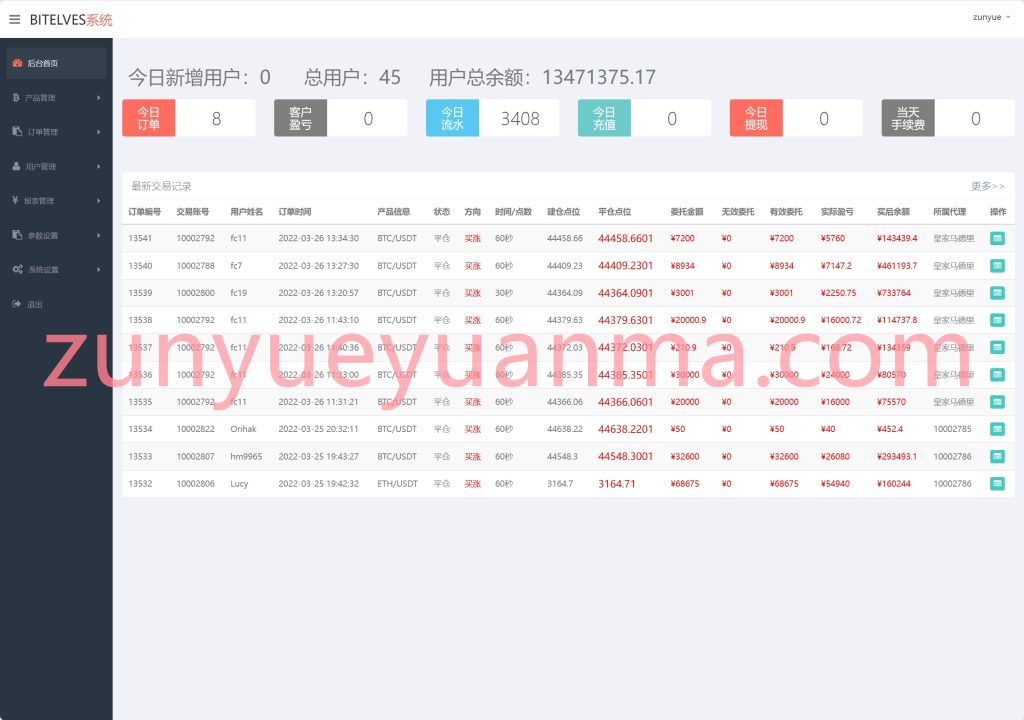The image size is (1024, 720).
Task: Open the detail icon for order 13532
Action: point(997,483)
